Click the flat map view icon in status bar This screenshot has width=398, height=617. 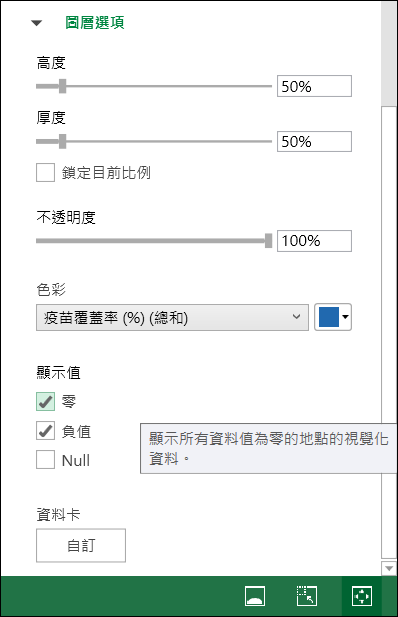[255, 596]
